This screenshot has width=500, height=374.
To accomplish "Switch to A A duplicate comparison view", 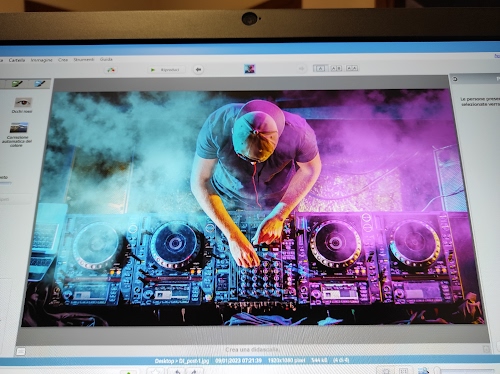I will pyautogui.click(x=352, y=68).
